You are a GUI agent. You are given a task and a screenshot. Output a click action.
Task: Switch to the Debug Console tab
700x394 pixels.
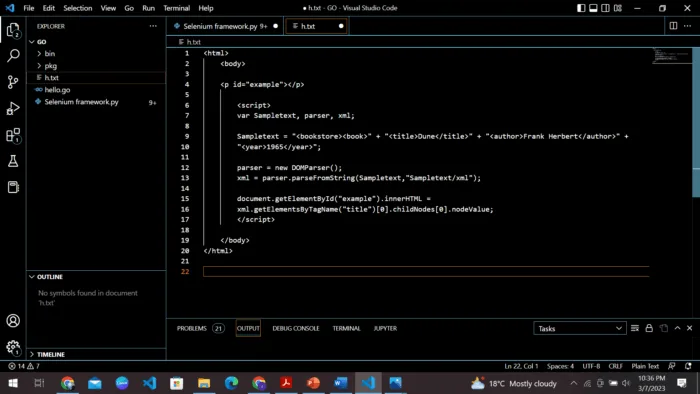click(x=296, y=328)
